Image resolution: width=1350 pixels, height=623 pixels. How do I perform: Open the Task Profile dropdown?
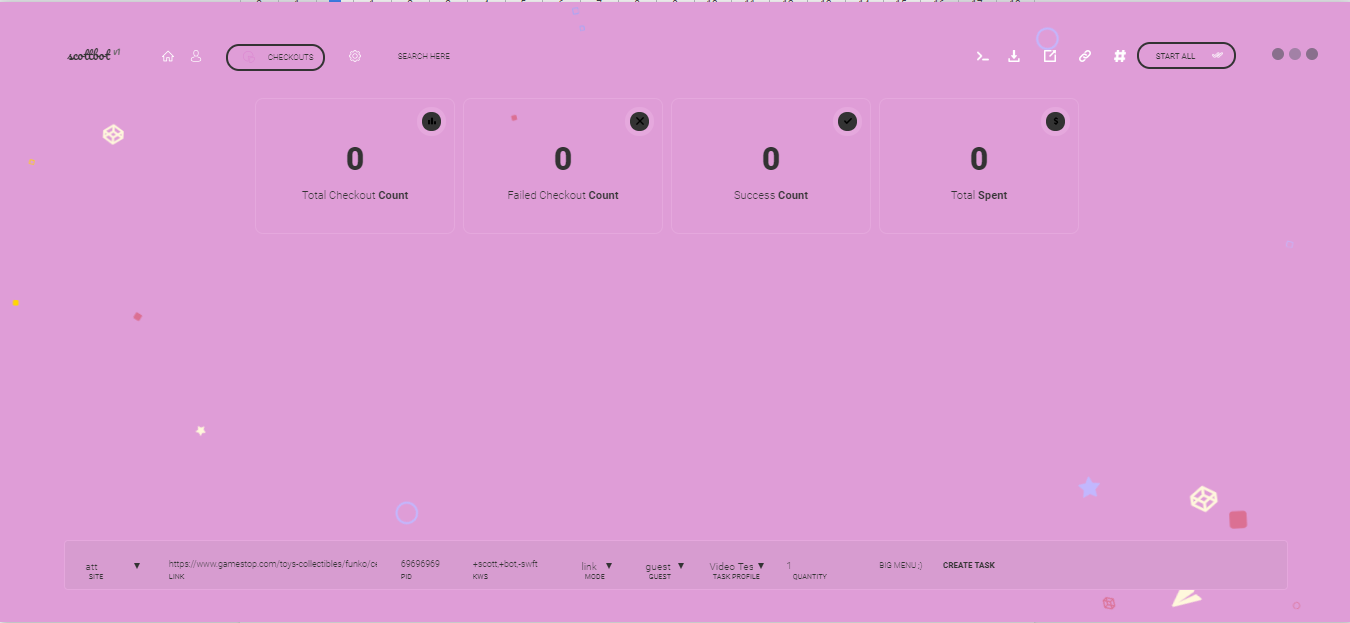click(x=737, y=566)
